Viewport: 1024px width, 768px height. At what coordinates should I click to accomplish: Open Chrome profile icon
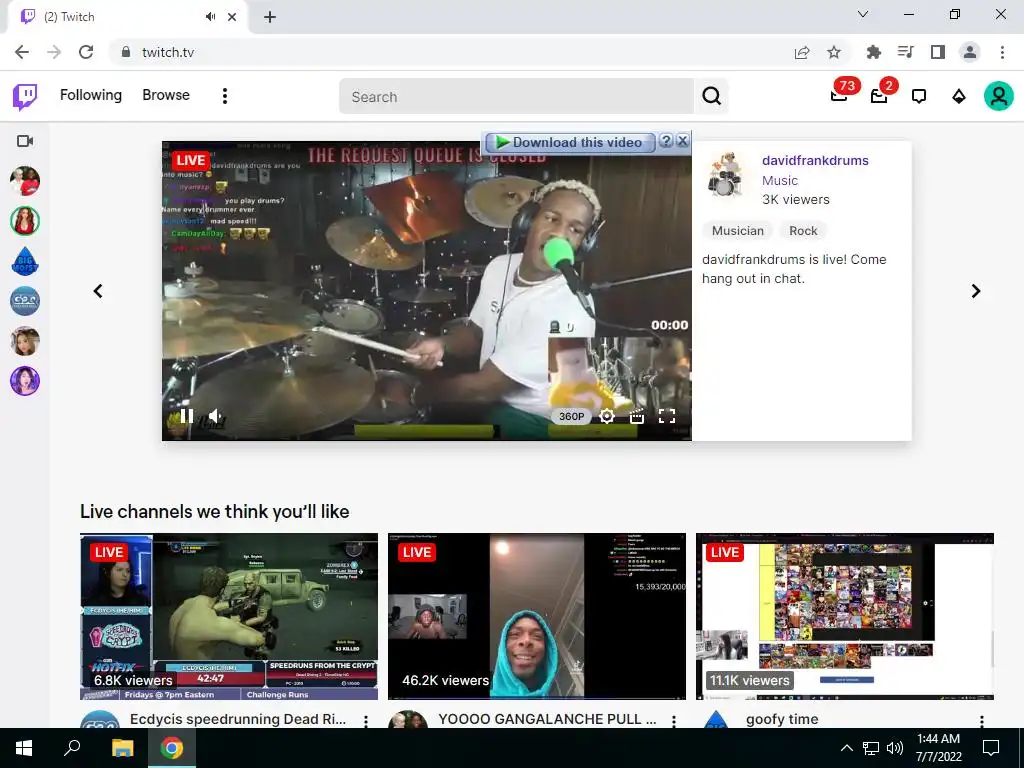tap(970, 52)
